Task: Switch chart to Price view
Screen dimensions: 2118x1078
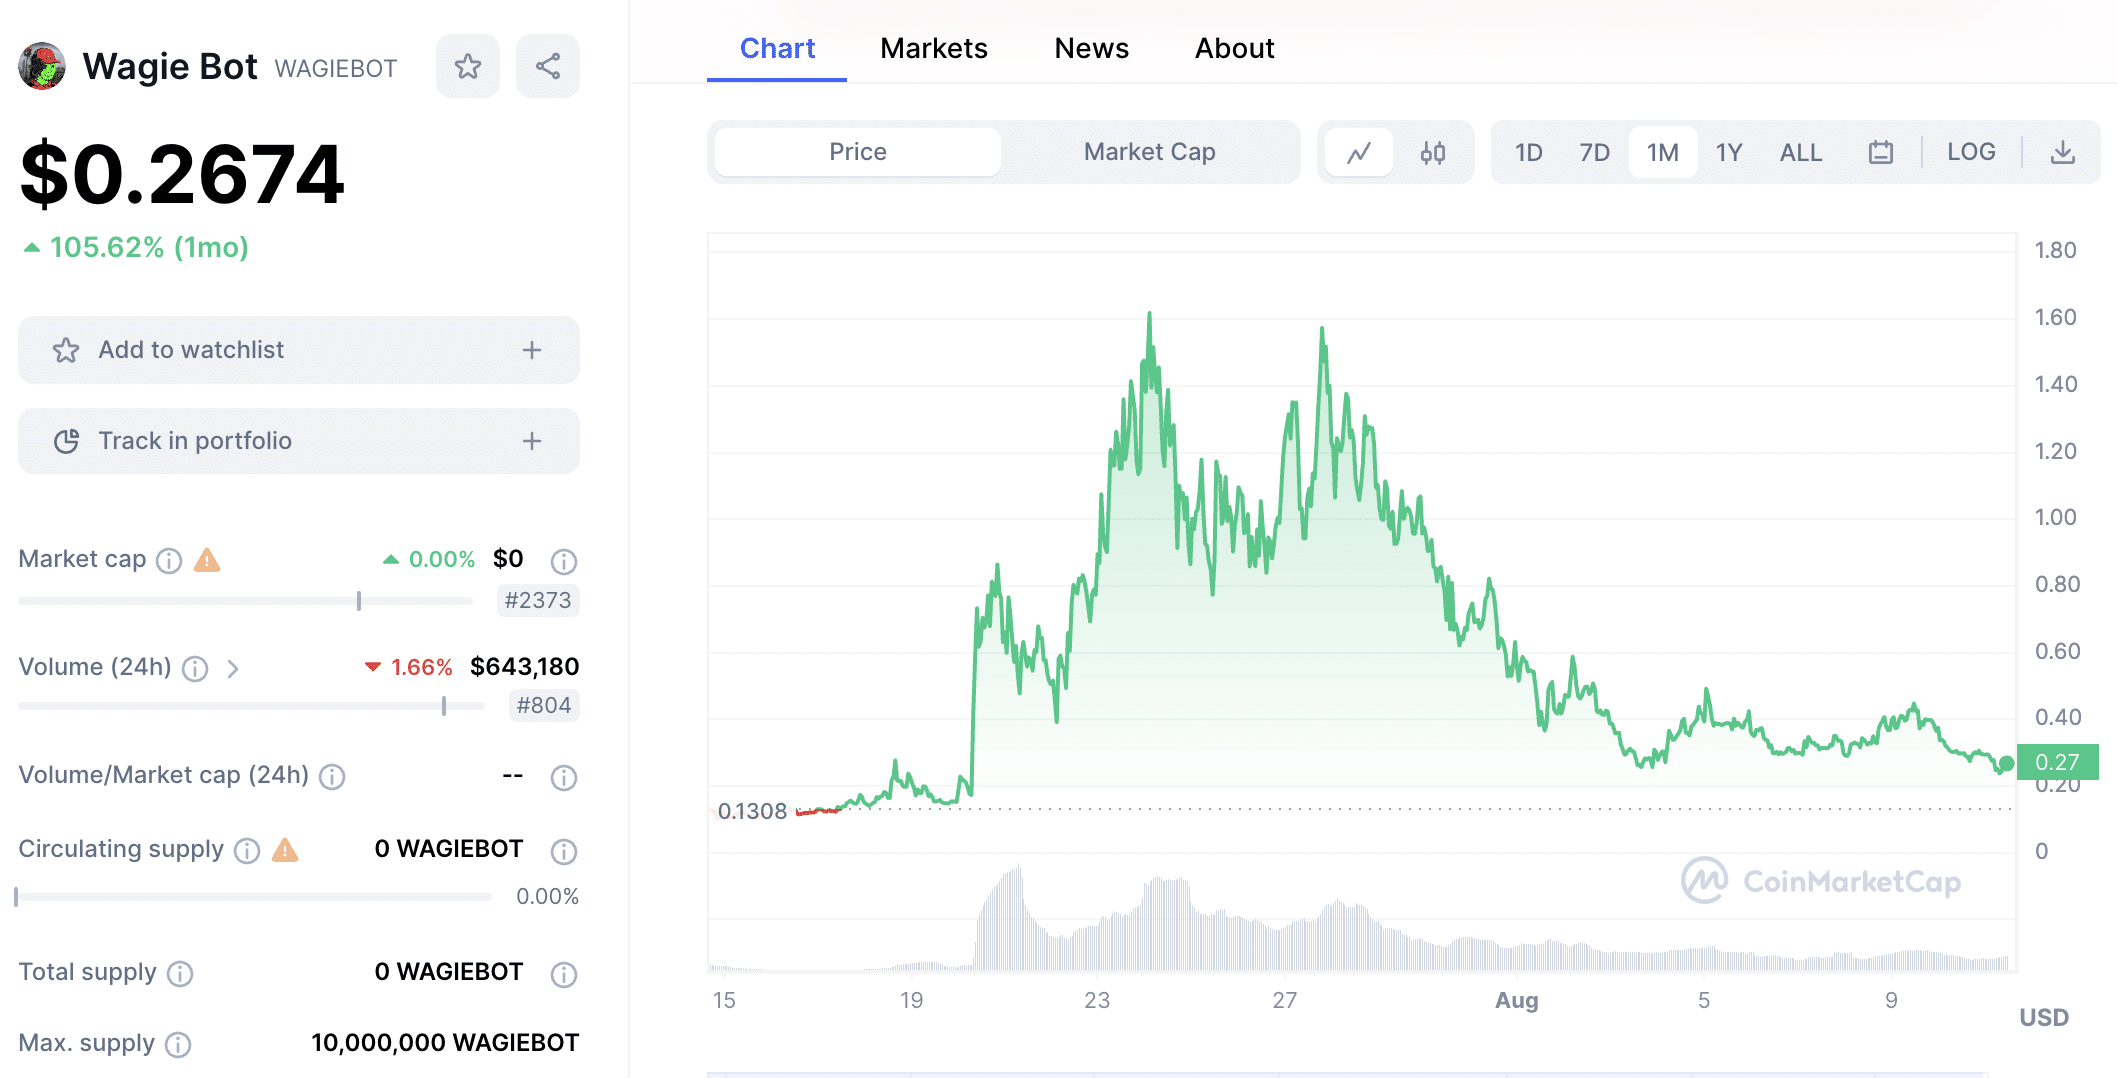Action: point(858,152)
